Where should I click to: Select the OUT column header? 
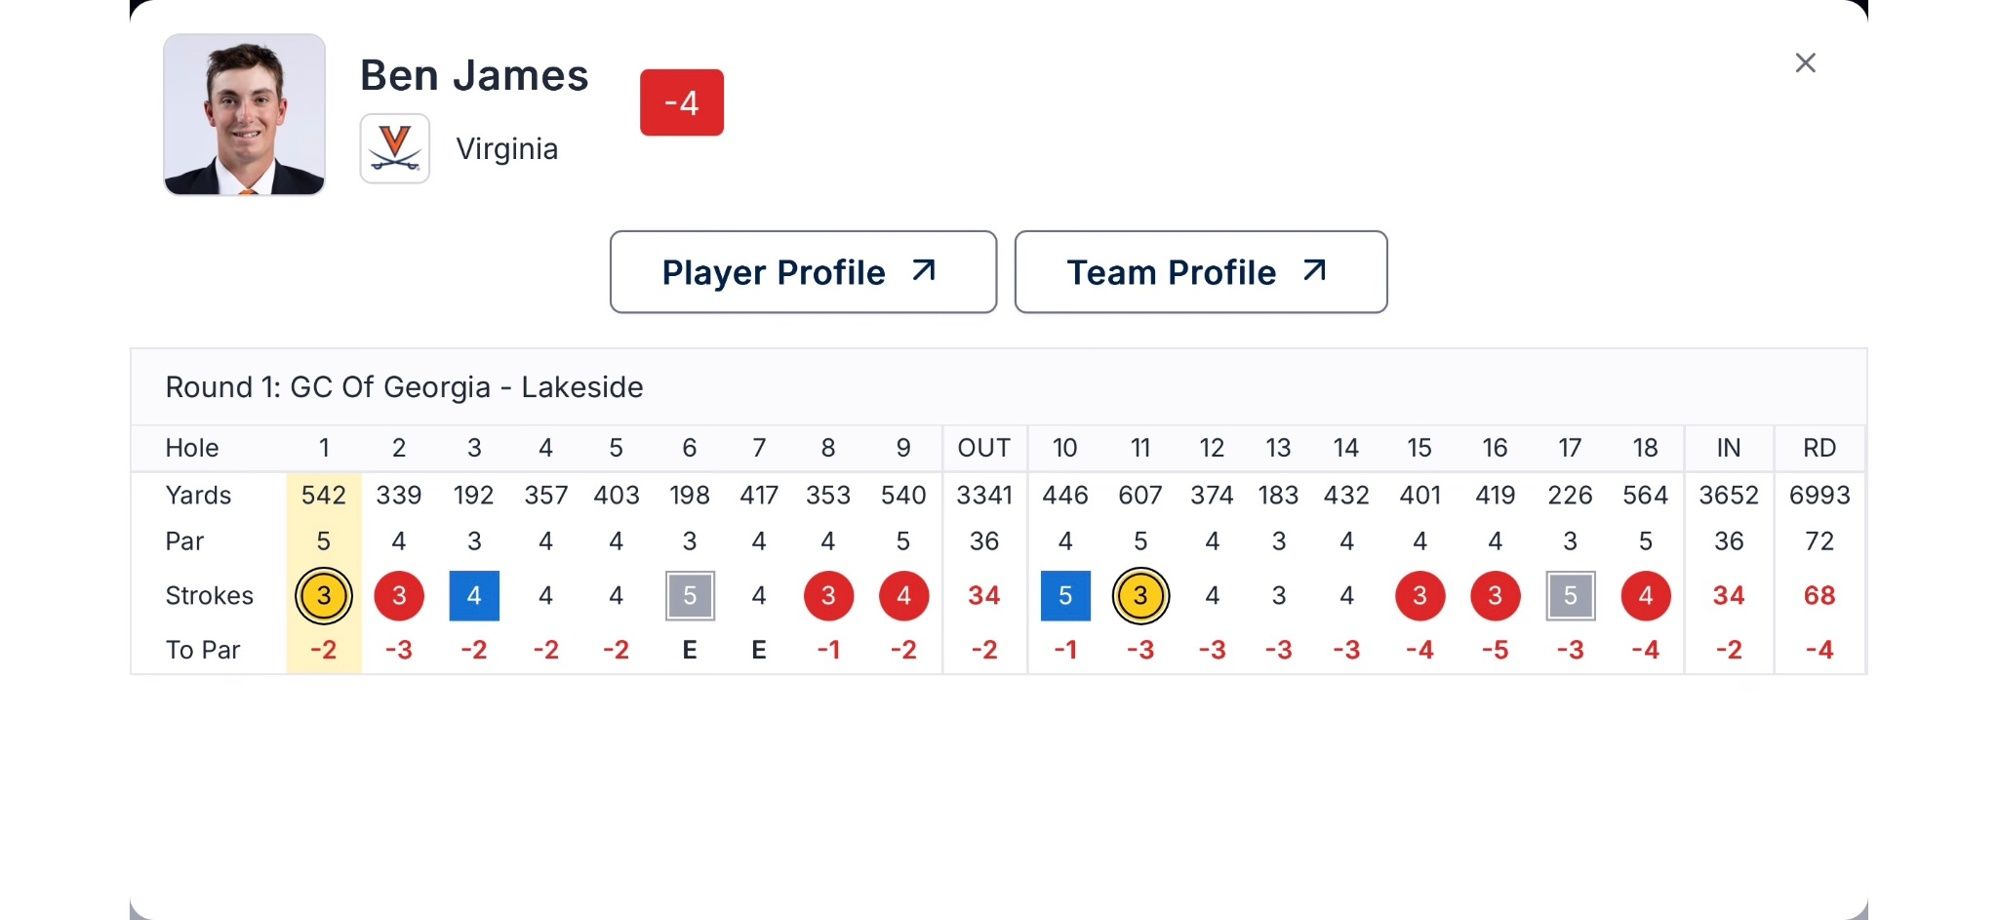984,448
